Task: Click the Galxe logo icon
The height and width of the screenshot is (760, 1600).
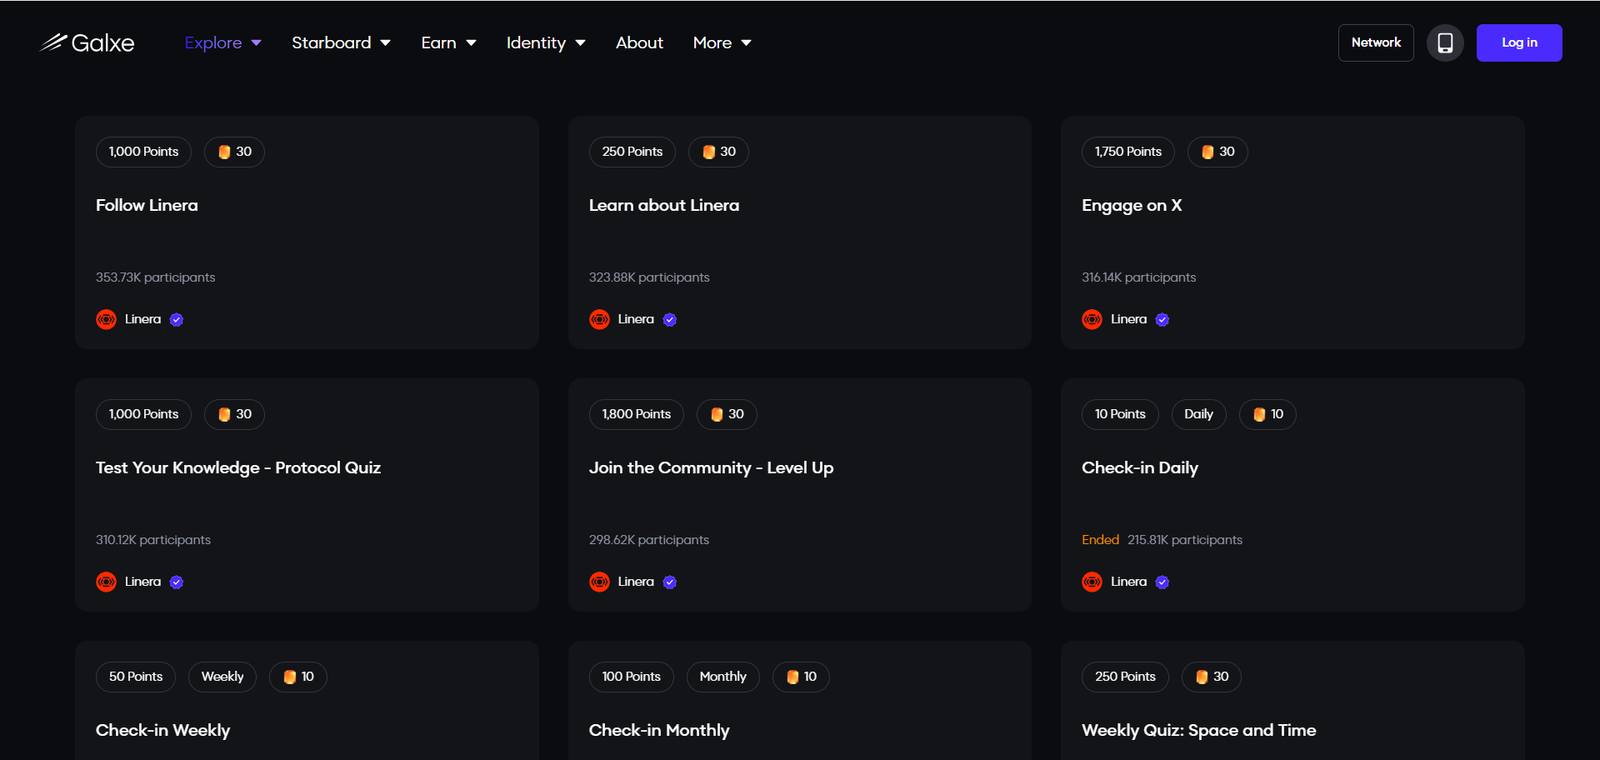Action: 53,42
